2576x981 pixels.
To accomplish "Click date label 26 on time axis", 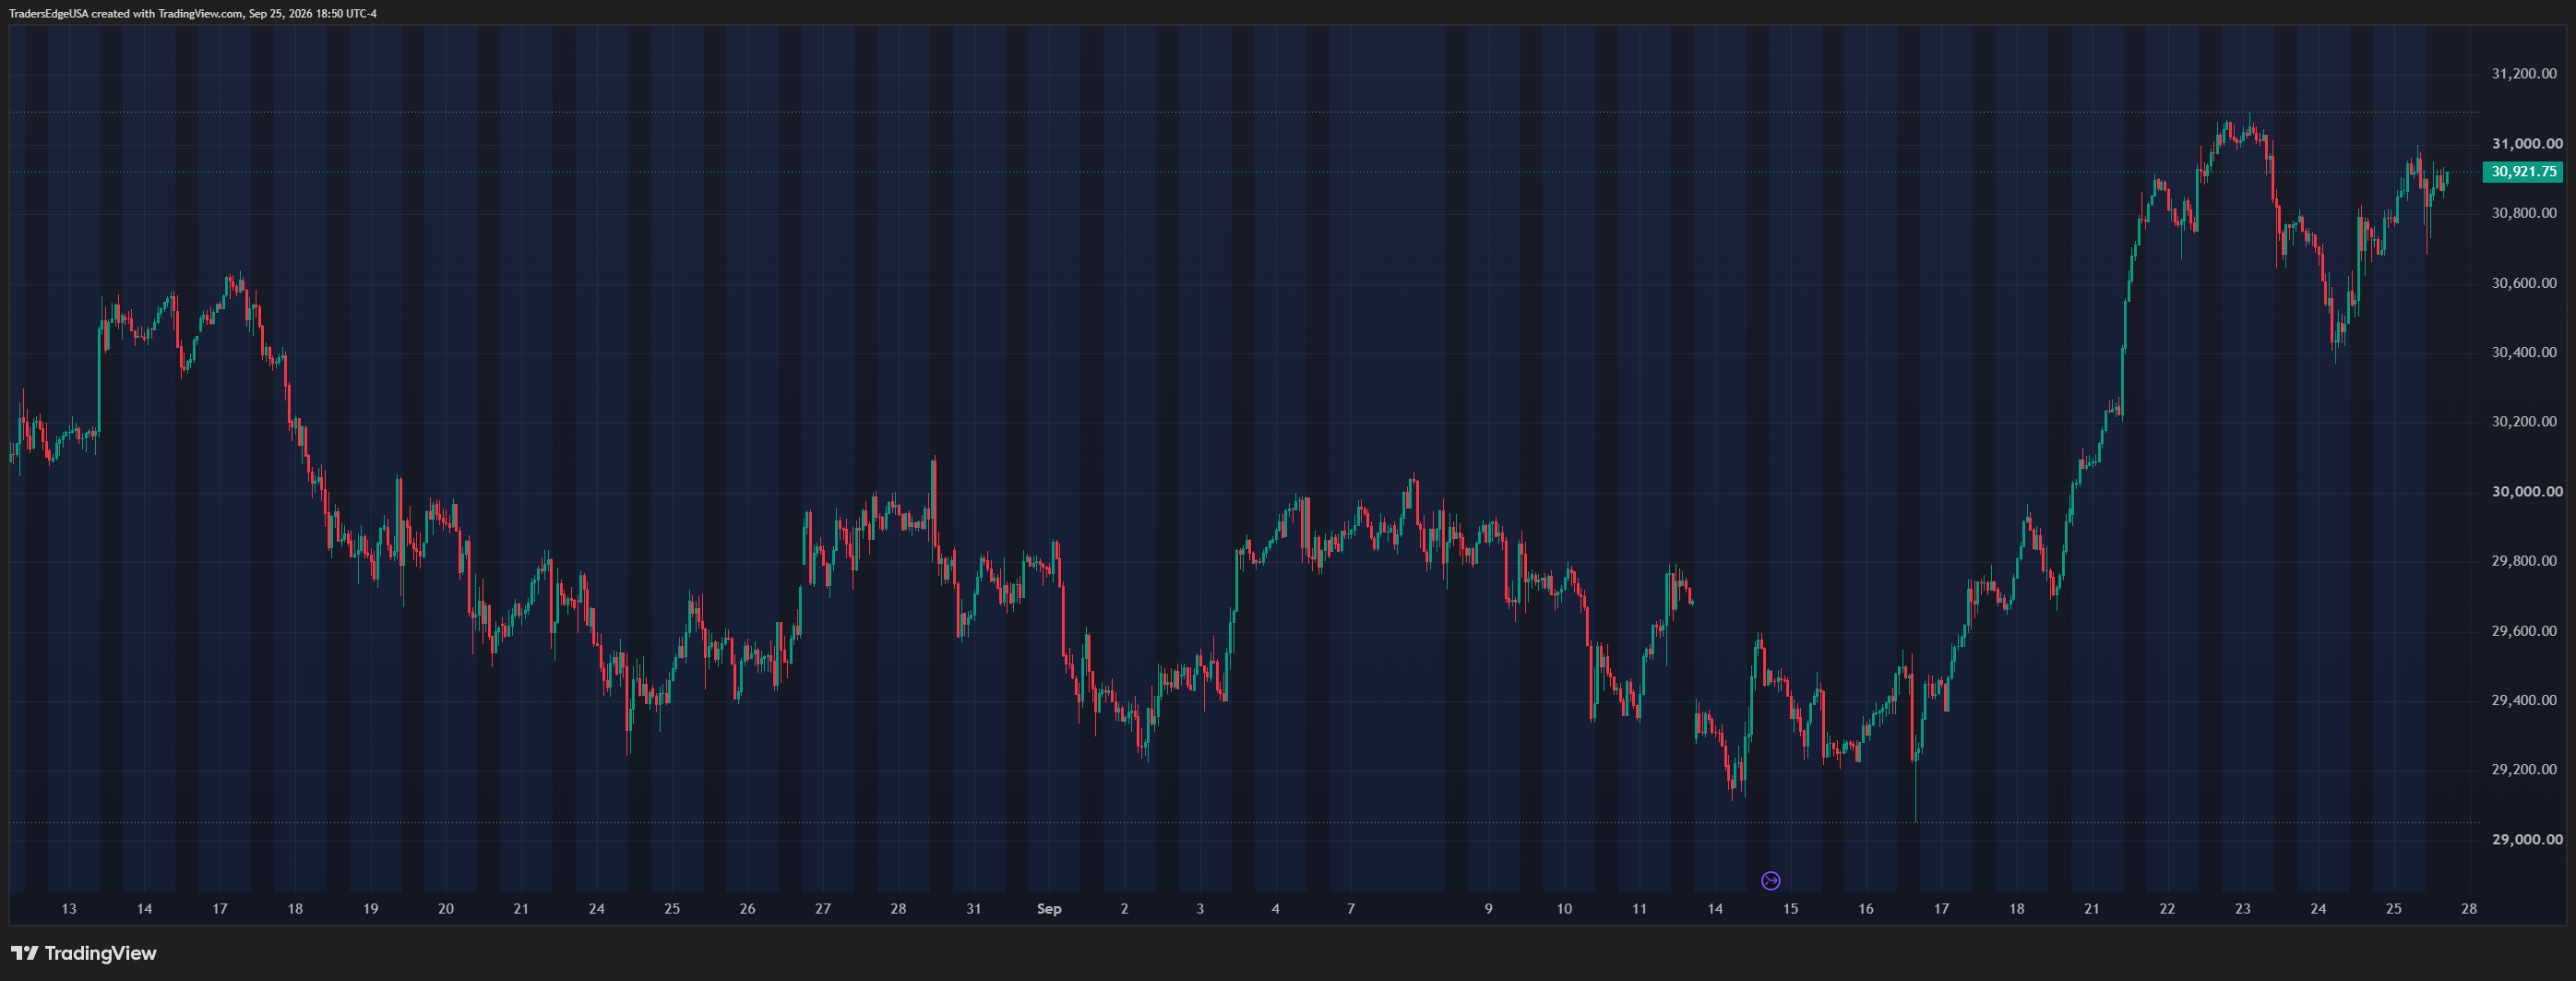I will [748, 909].
